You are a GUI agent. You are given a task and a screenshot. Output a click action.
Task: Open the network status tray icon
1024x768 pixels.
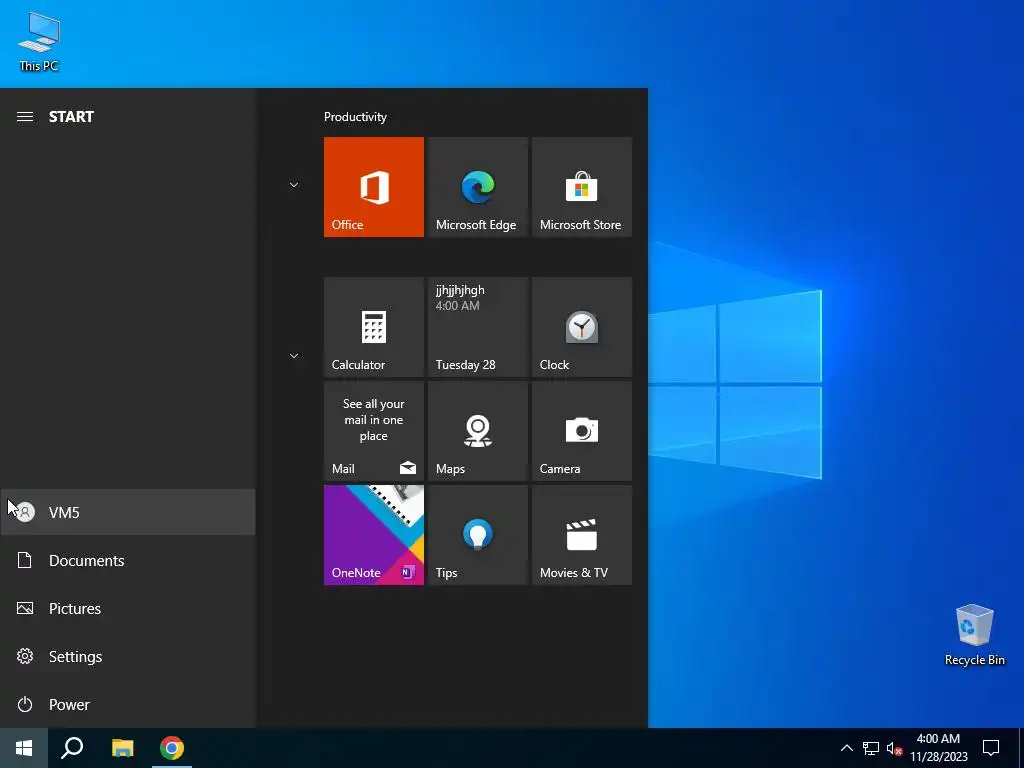871,748
